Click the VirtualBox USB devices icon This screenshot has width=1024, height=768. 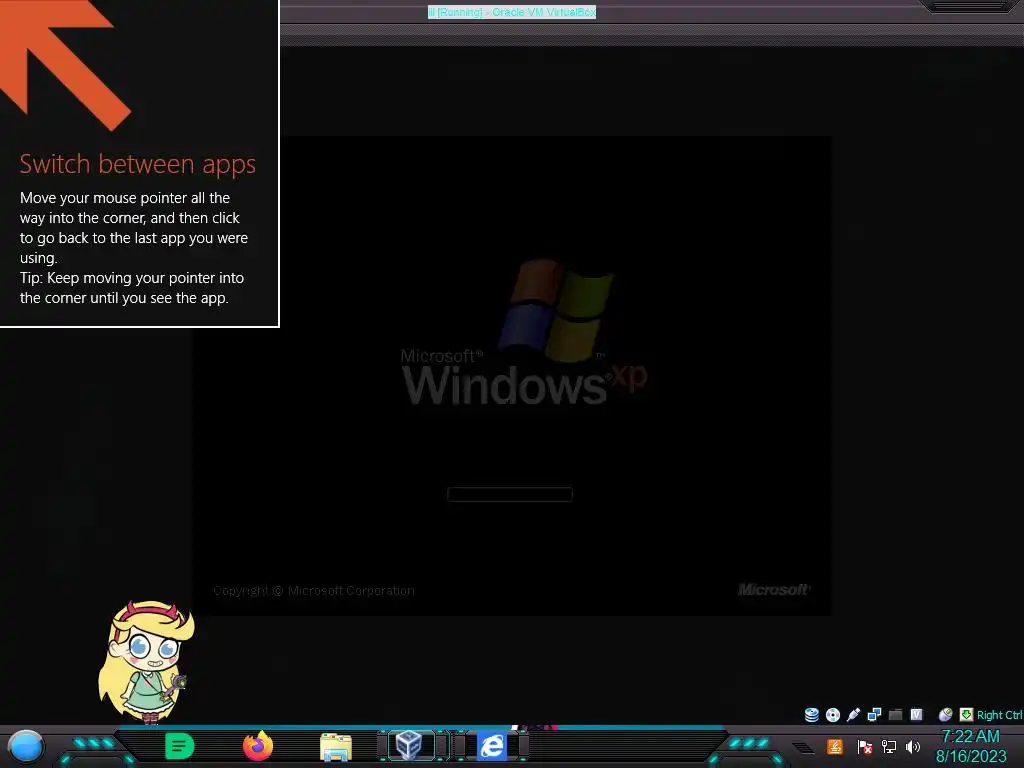854,714
